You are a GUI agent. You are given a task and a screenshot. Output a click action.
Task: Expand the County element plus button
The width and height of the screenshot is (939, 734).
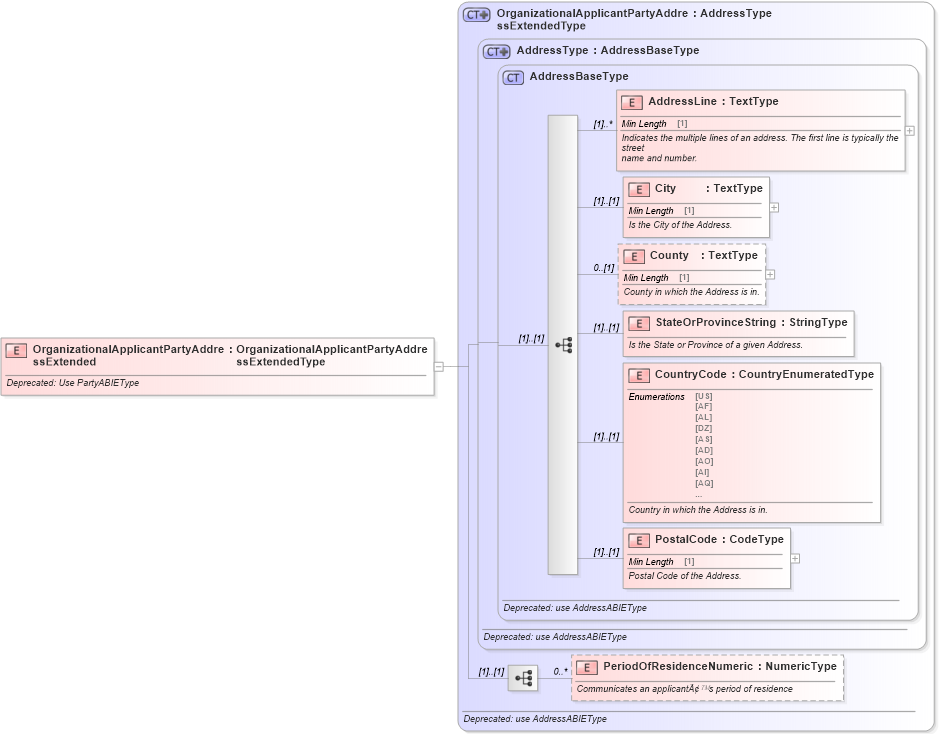tap(772, 273)
